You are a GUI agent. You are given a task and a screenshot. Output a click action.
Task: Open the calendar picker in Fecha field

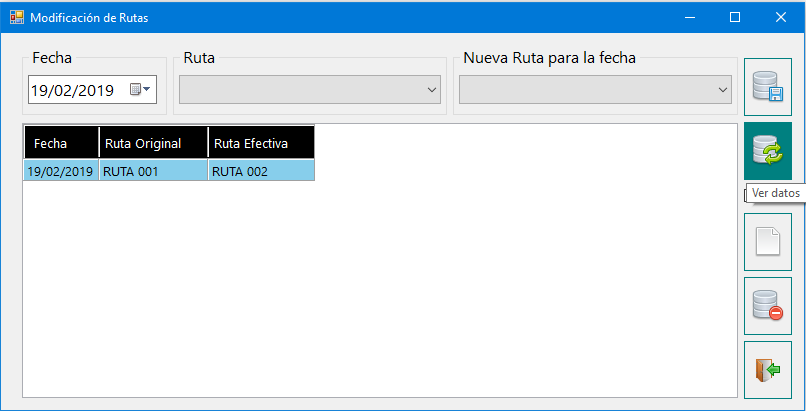(139, 90)
